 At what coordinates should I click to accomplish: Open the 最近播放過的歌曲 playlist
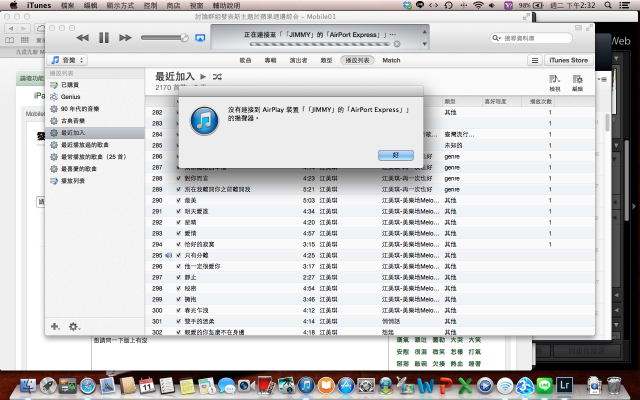84,145
